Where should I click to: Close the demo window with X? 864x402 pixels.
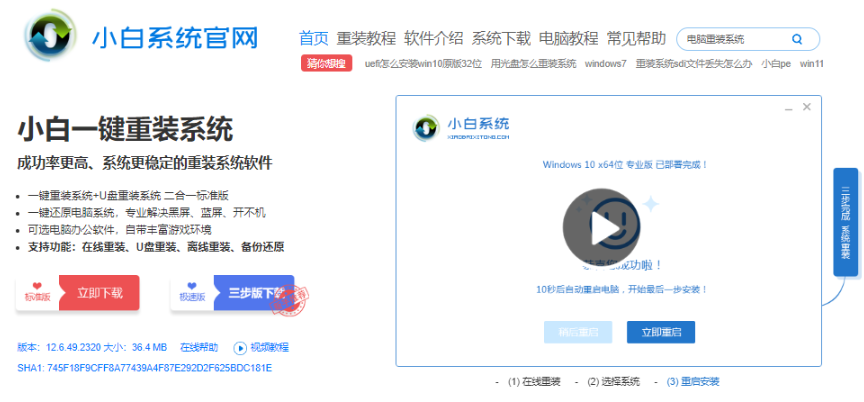(807, 107)
